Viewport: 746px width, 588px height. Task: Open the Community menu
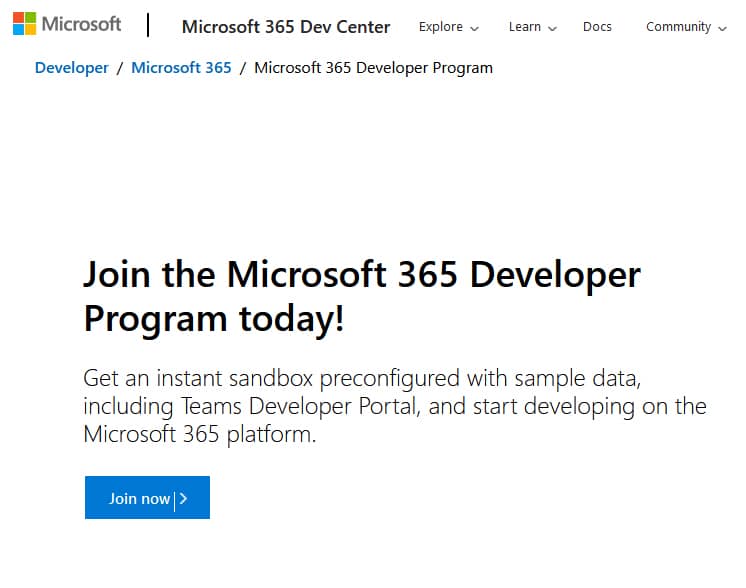pyautogui.click(x=678, y=27)
